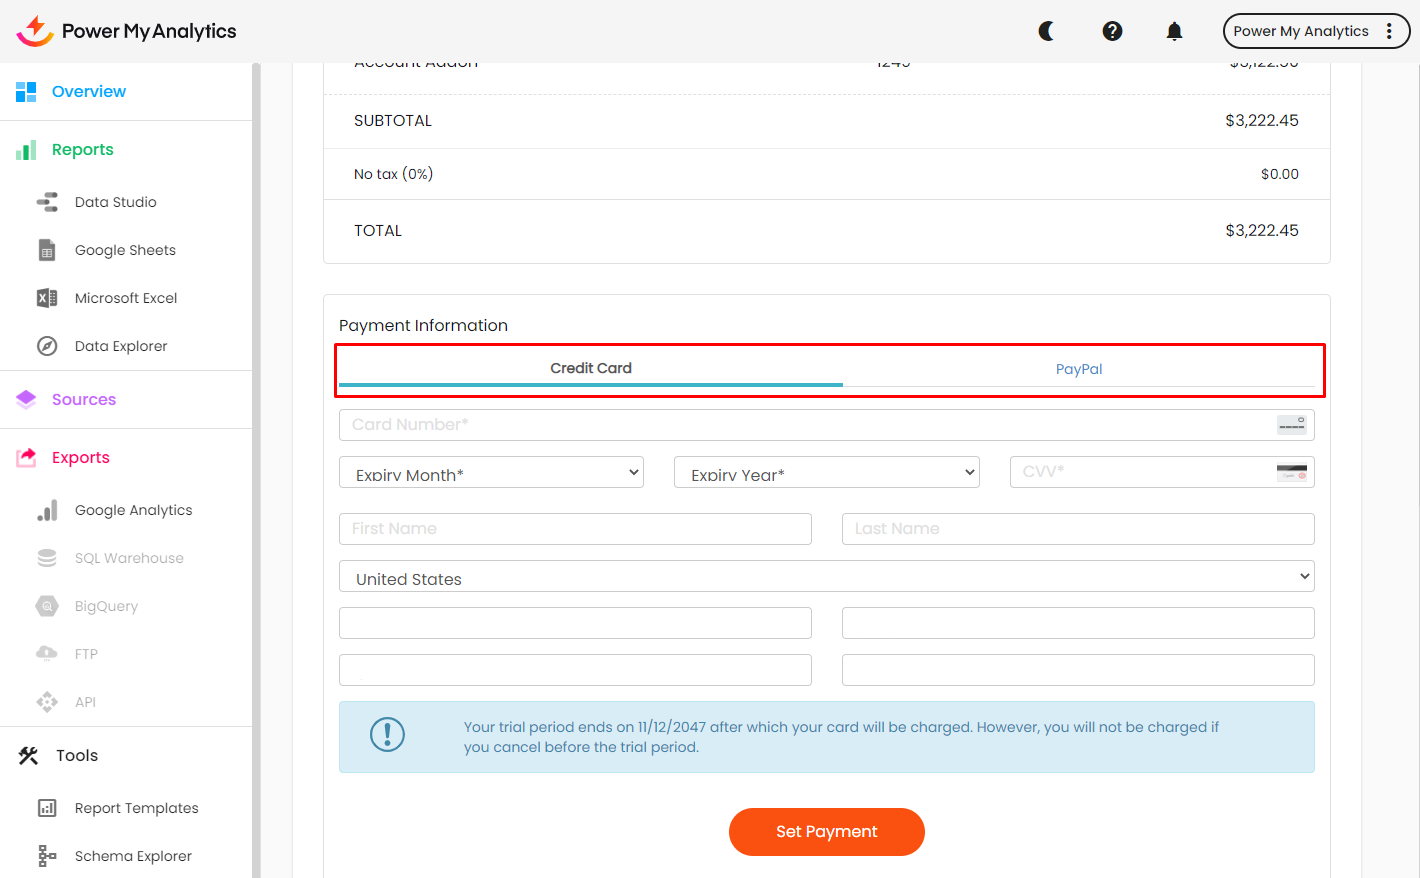Click the Google Sheets sidebar icon
Image resolution: width=1420 pixels, height=878 pixels.
tap(47, 250)
